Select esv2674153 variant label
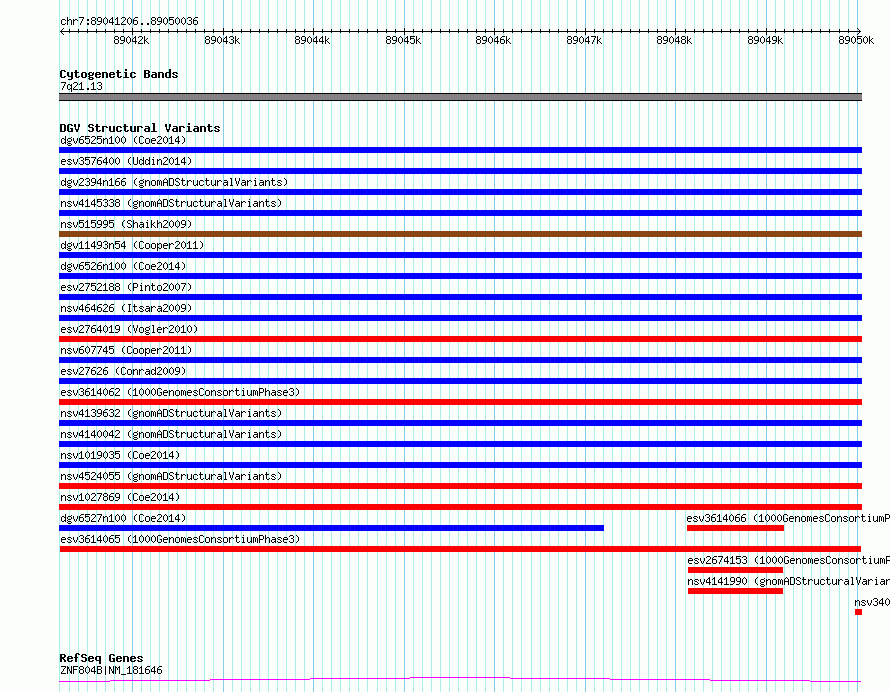This screenshot has height=692, width=890. [x=788, y=560]
